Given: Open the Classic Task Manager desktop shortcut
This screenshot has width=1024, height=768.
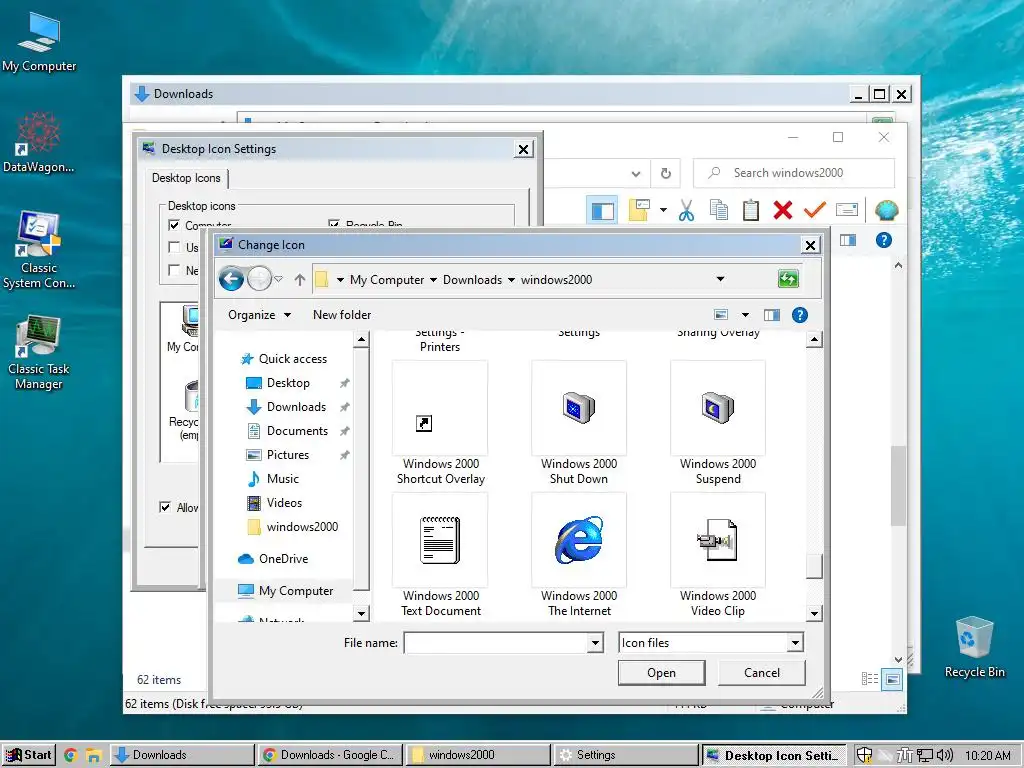Looking at the screenshot, I should click(x=39, y=353).
